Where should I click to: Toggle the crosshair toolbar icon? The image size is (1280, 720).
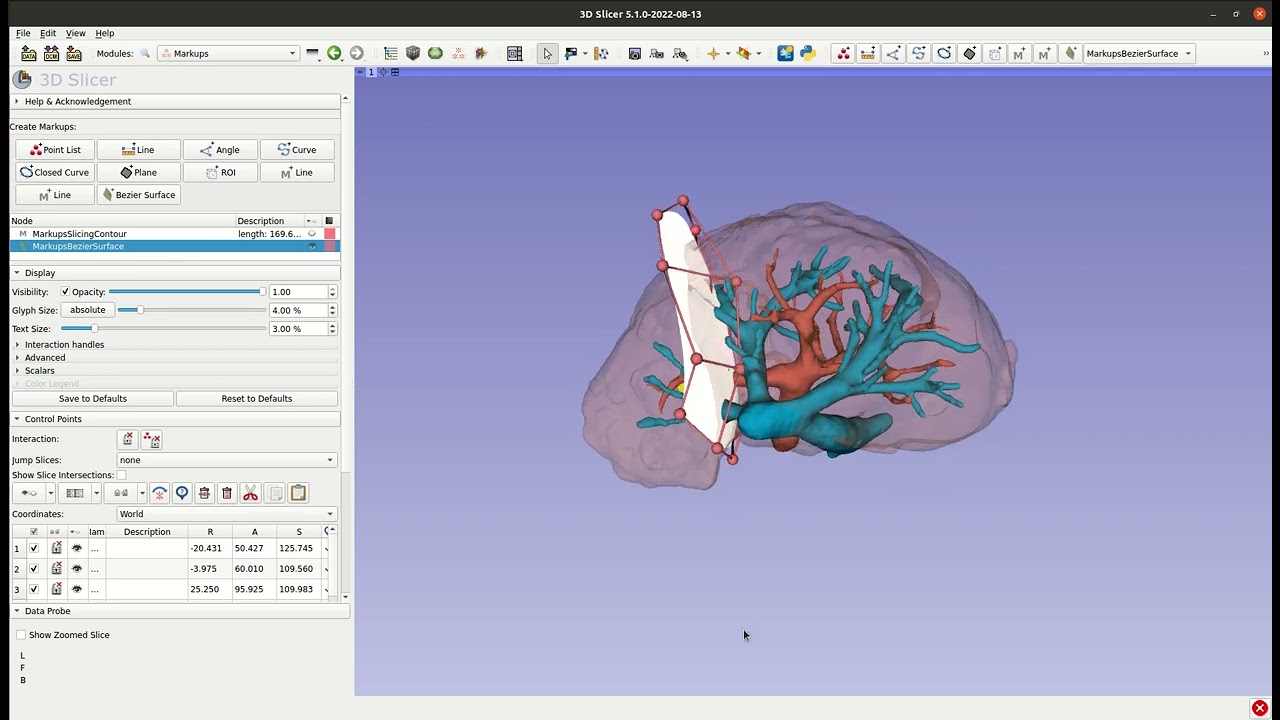tap(713, 53)
